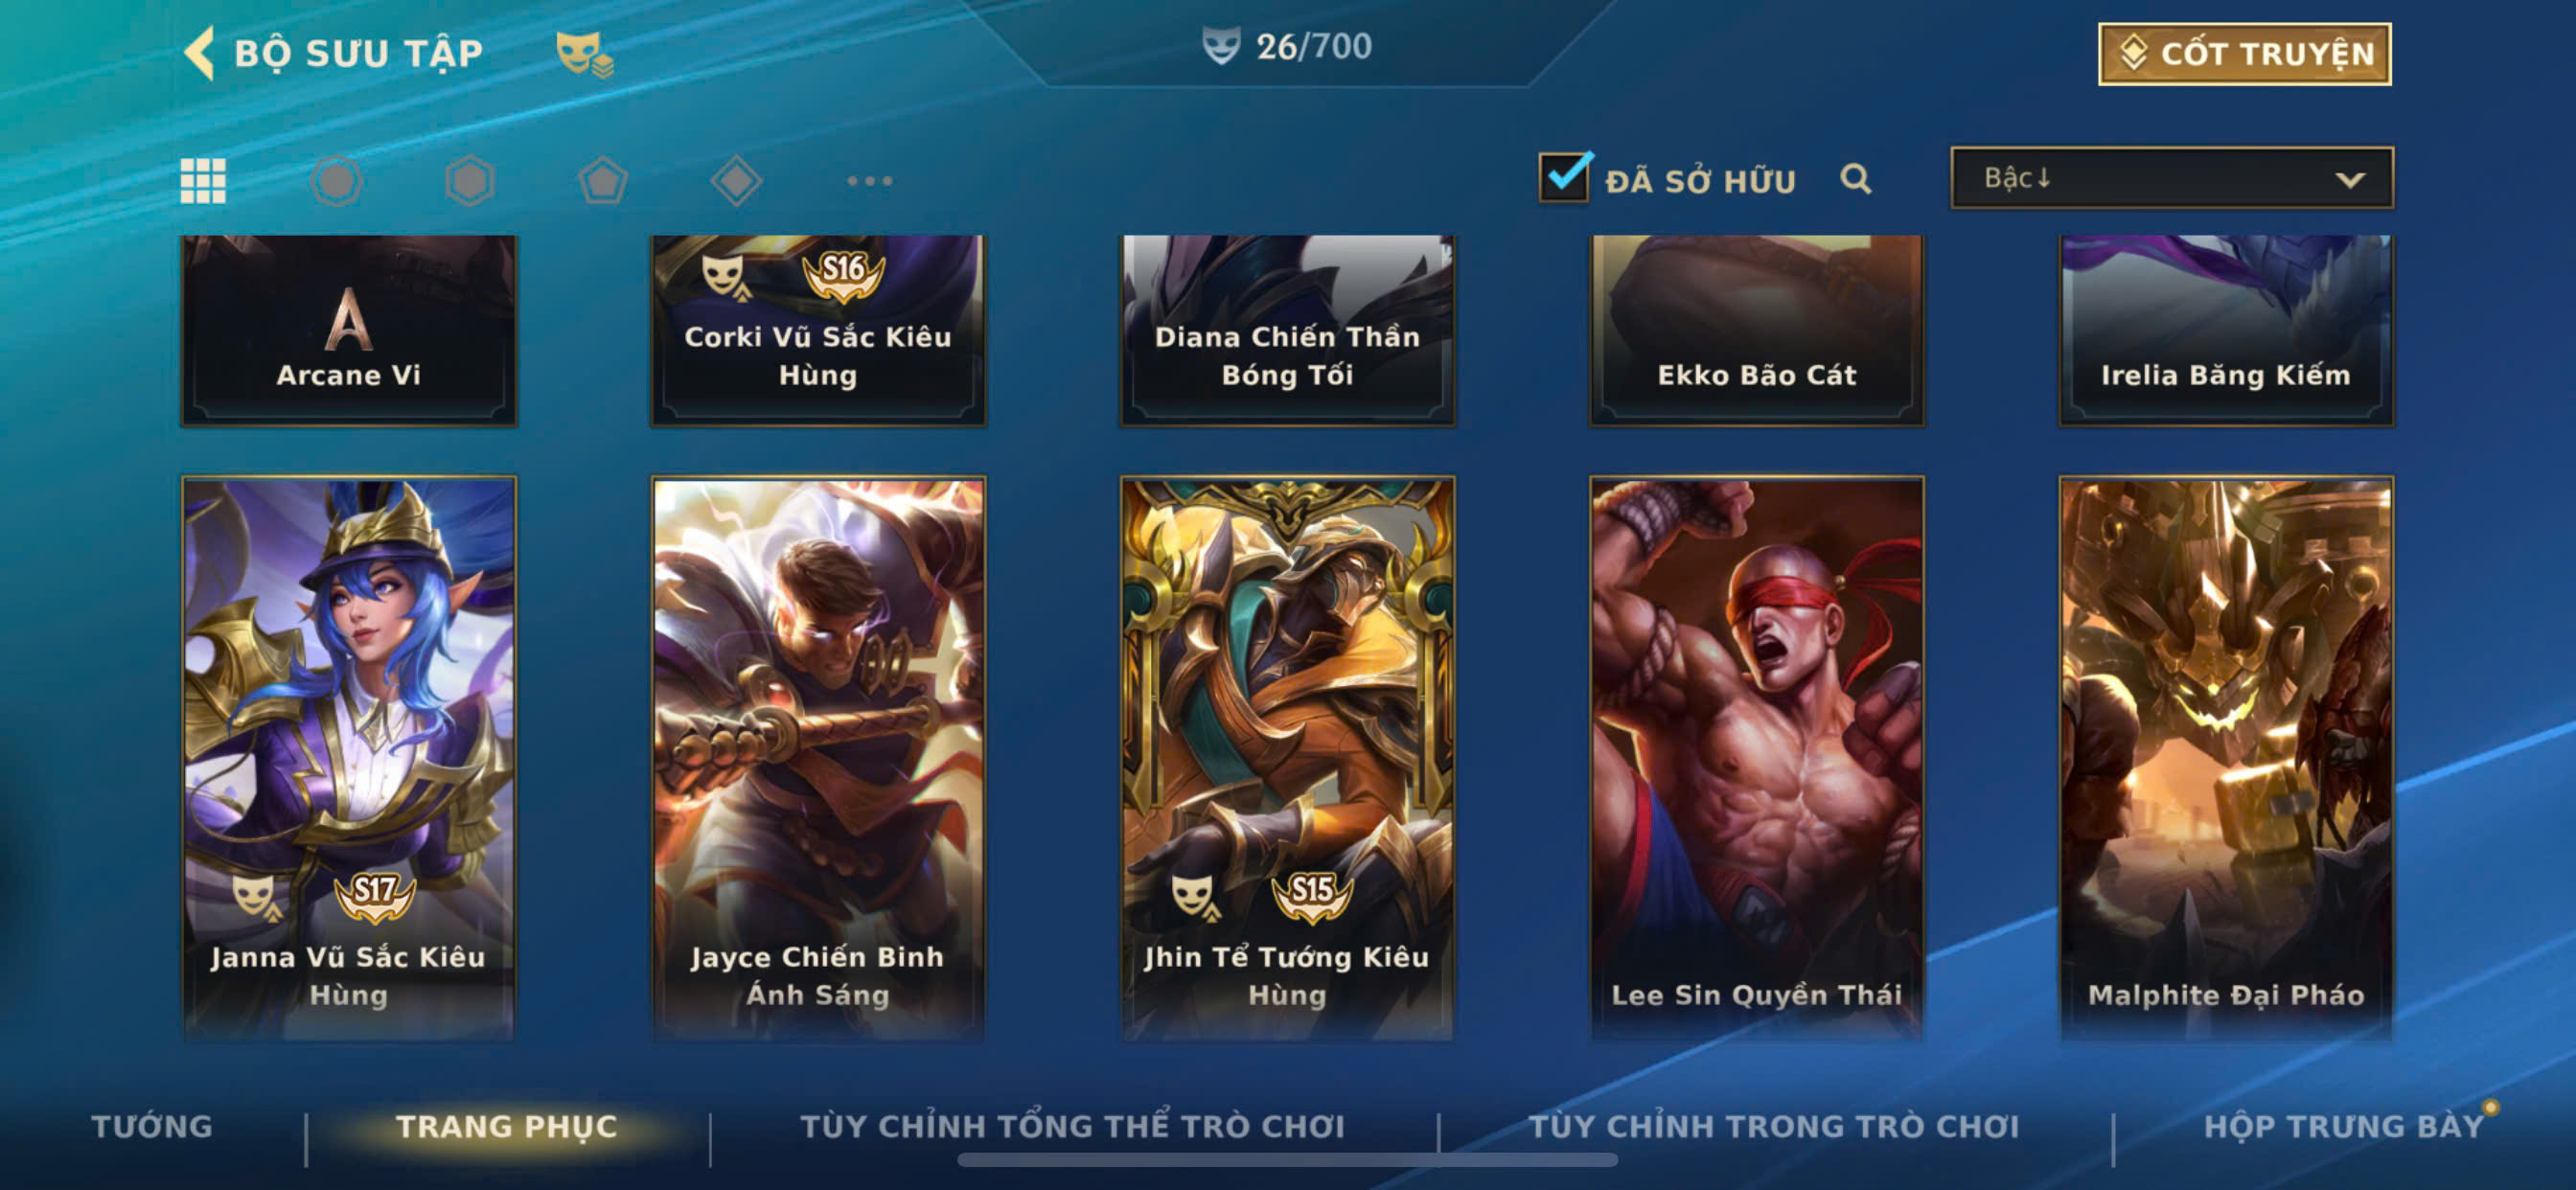Filter skins by circle rarity icon
Screen dimensions: 2576x1190
pos(337,181)
